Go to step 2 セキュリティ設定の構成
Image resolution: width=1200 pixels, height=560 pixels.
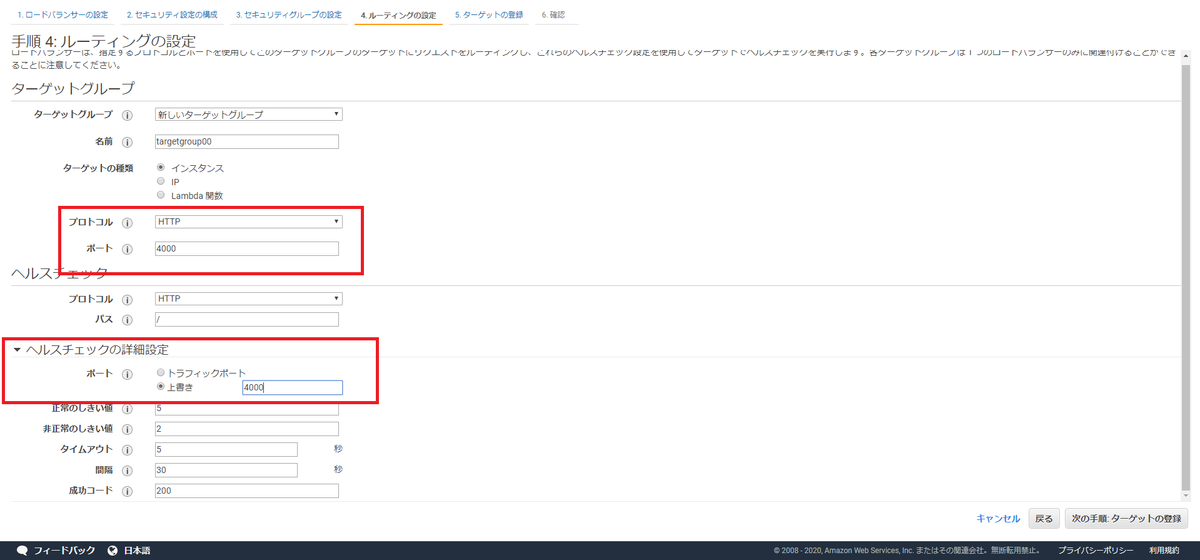[172, 16]
